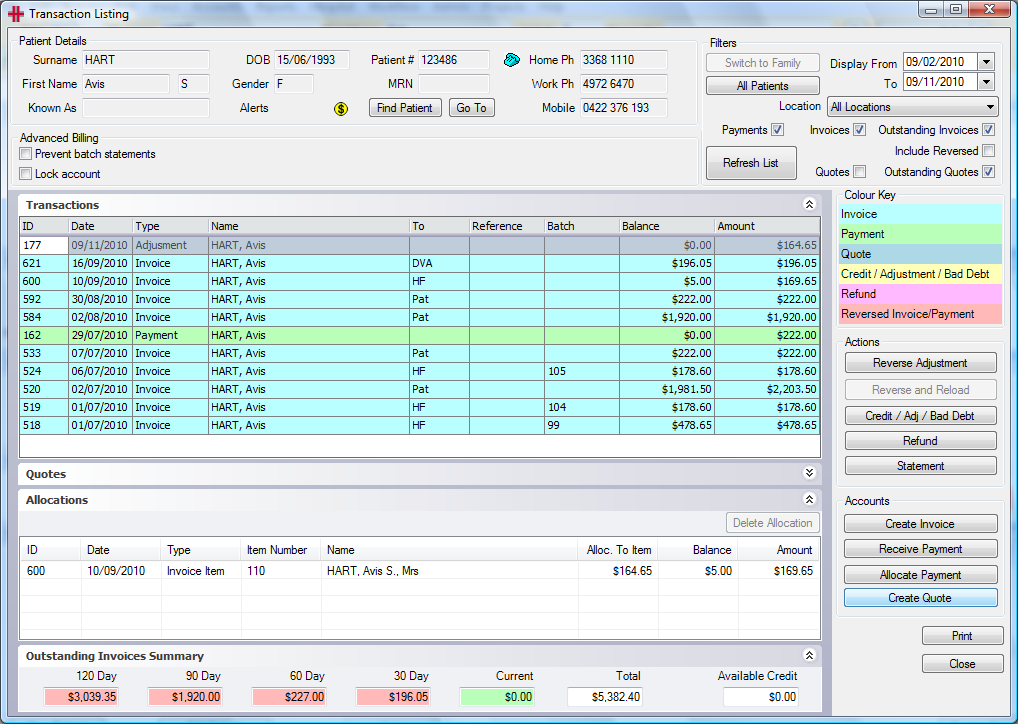Click Reverse Adjustment button
1018x724 pixels.
921,363
